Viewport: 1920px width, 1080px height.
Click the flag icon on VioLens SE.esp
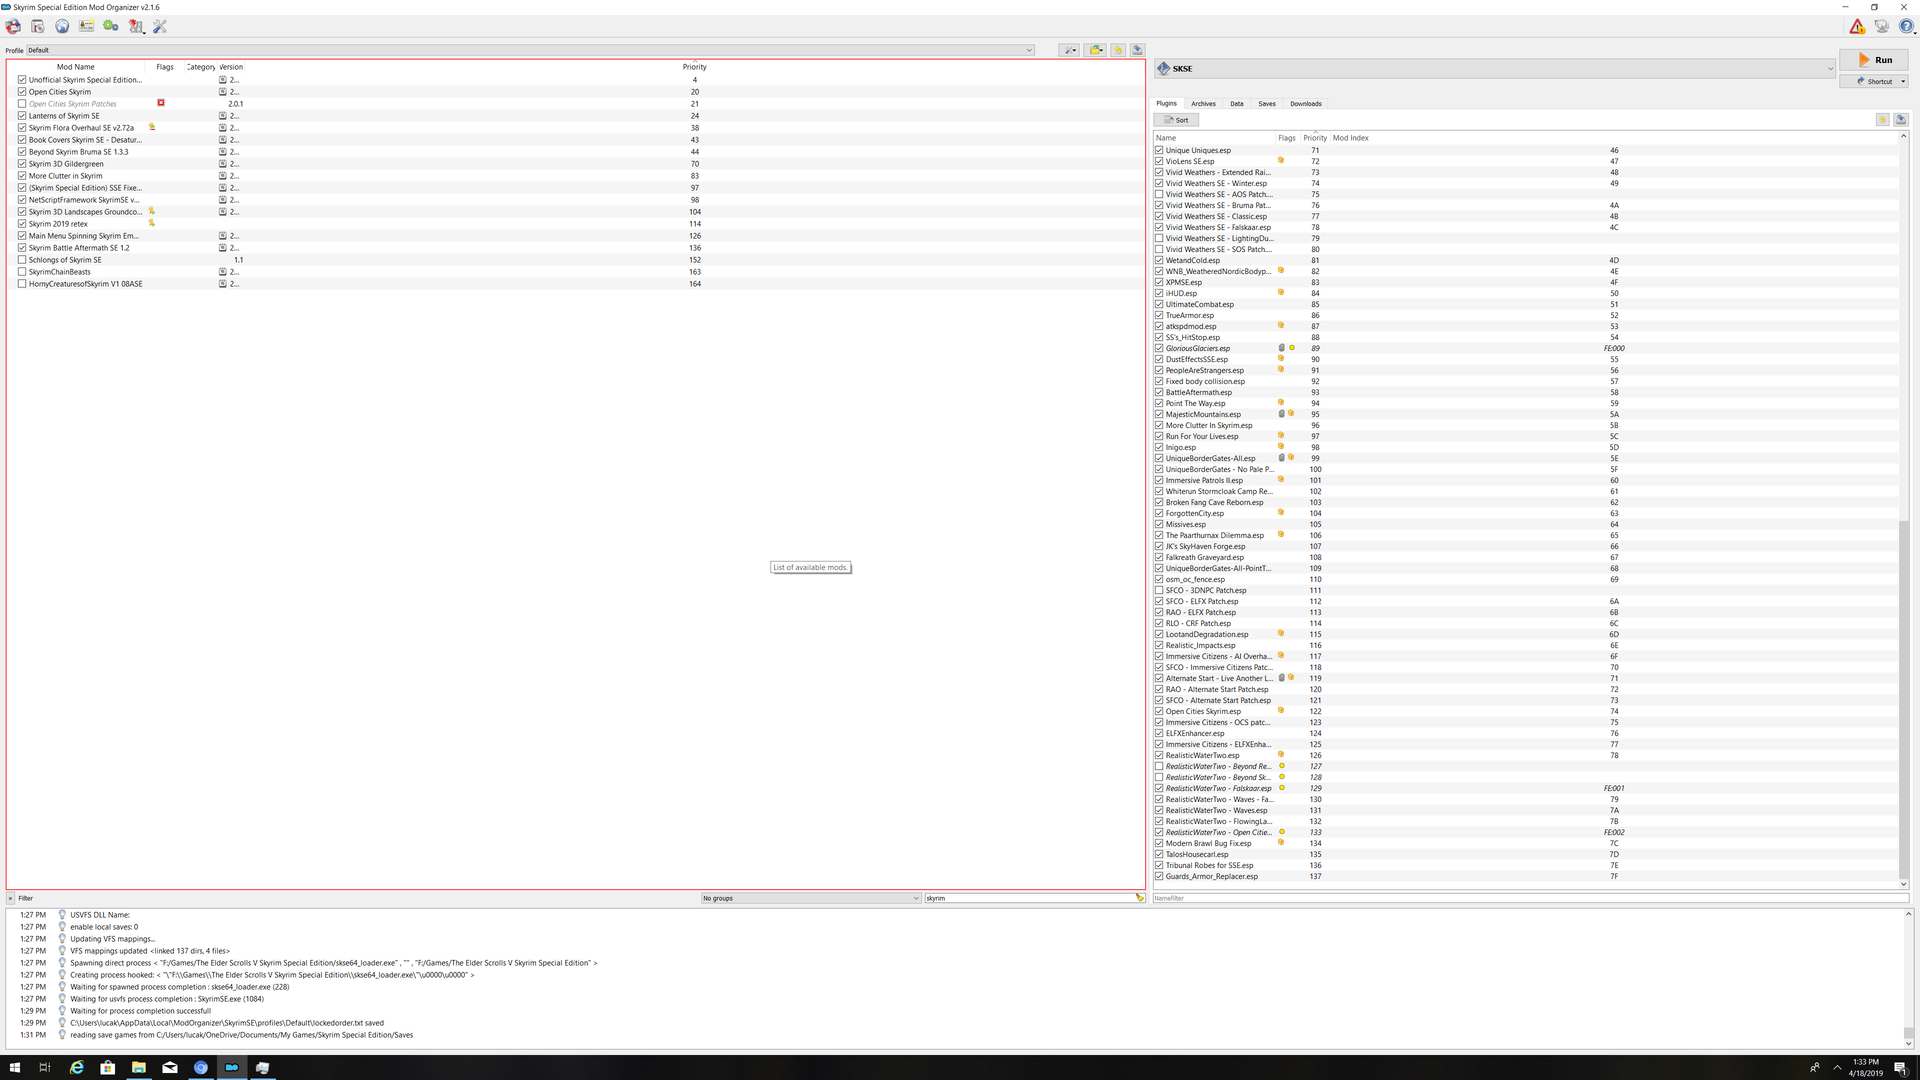[1281, 160]
